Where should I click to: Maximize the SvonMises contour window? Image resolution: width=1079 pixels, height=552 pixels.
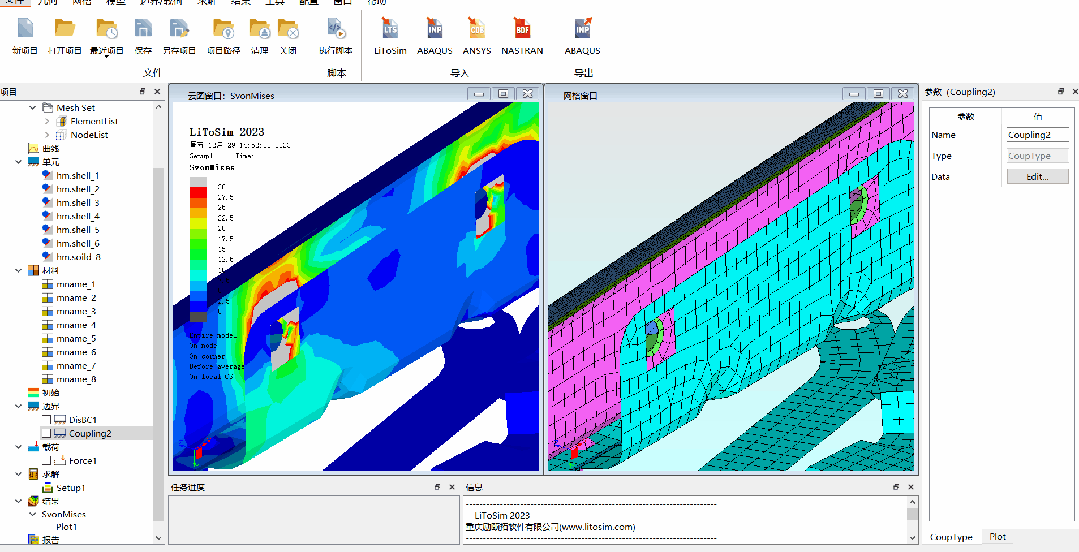[x=503, y=94]
